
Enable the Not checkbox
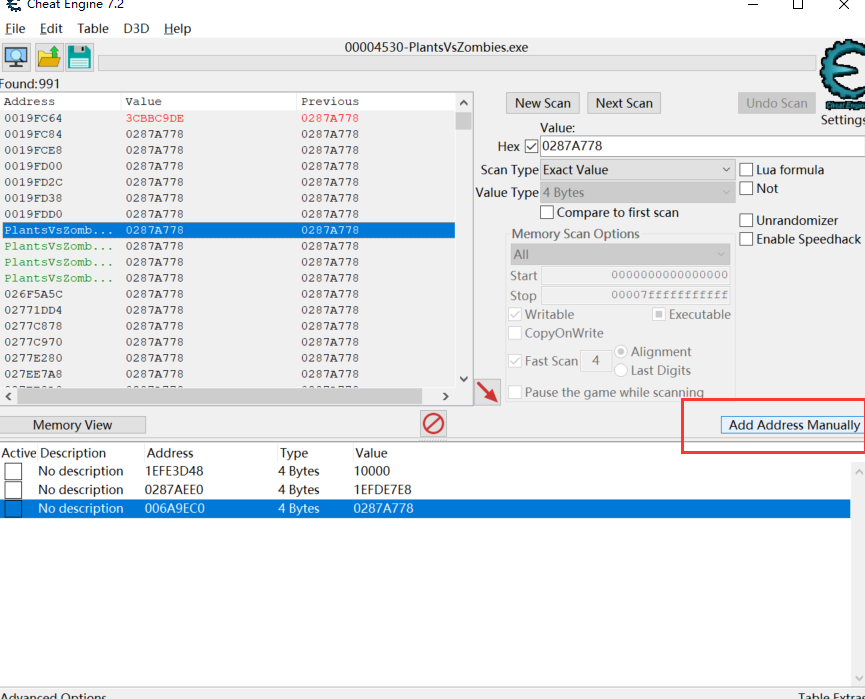click(x=746, y=188)
